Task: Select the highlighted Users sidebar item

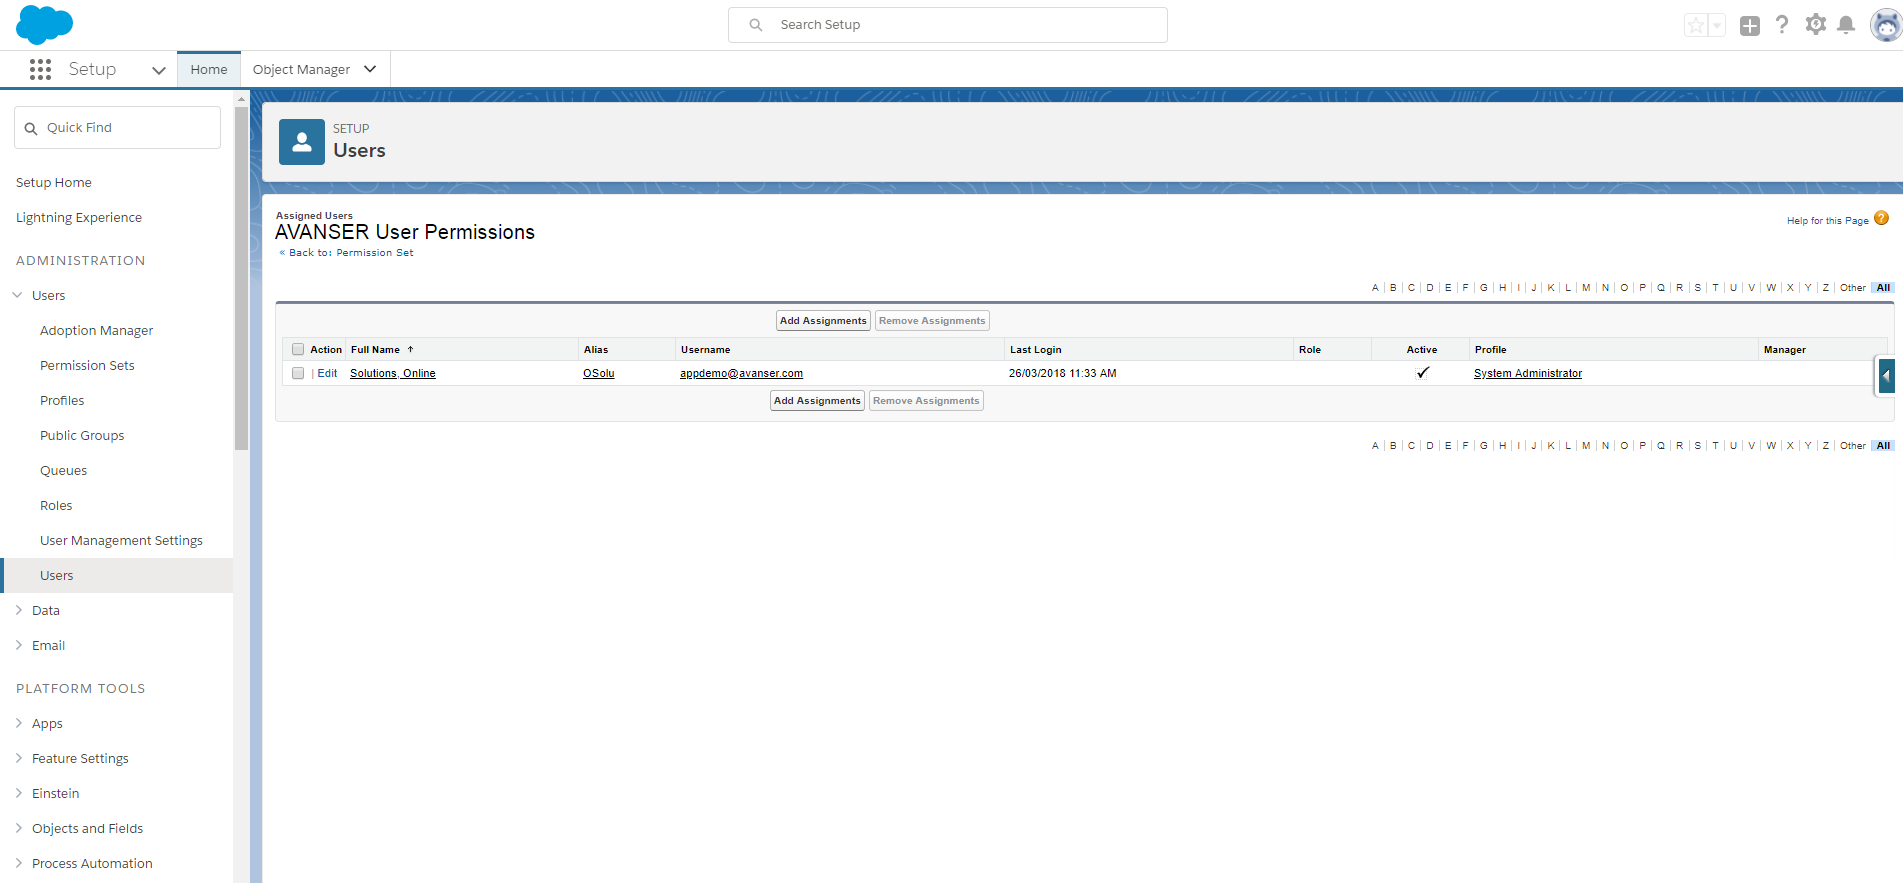Action: (118, 575)
